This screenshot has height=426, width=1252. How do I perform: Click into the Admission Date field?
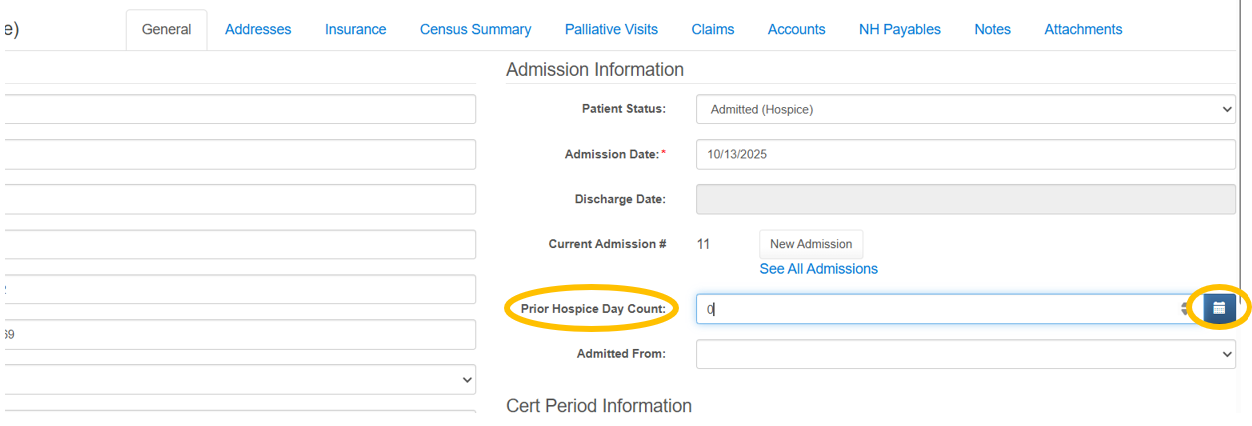pyautogui.click(x=965, y=155)
